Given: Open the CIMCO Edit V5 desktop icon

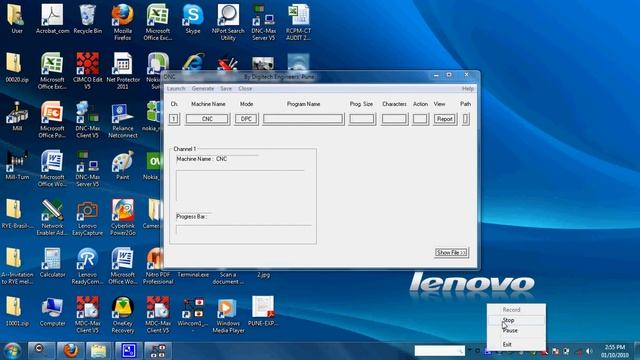Looking at the screenshot, I should (x=87, y=71).
